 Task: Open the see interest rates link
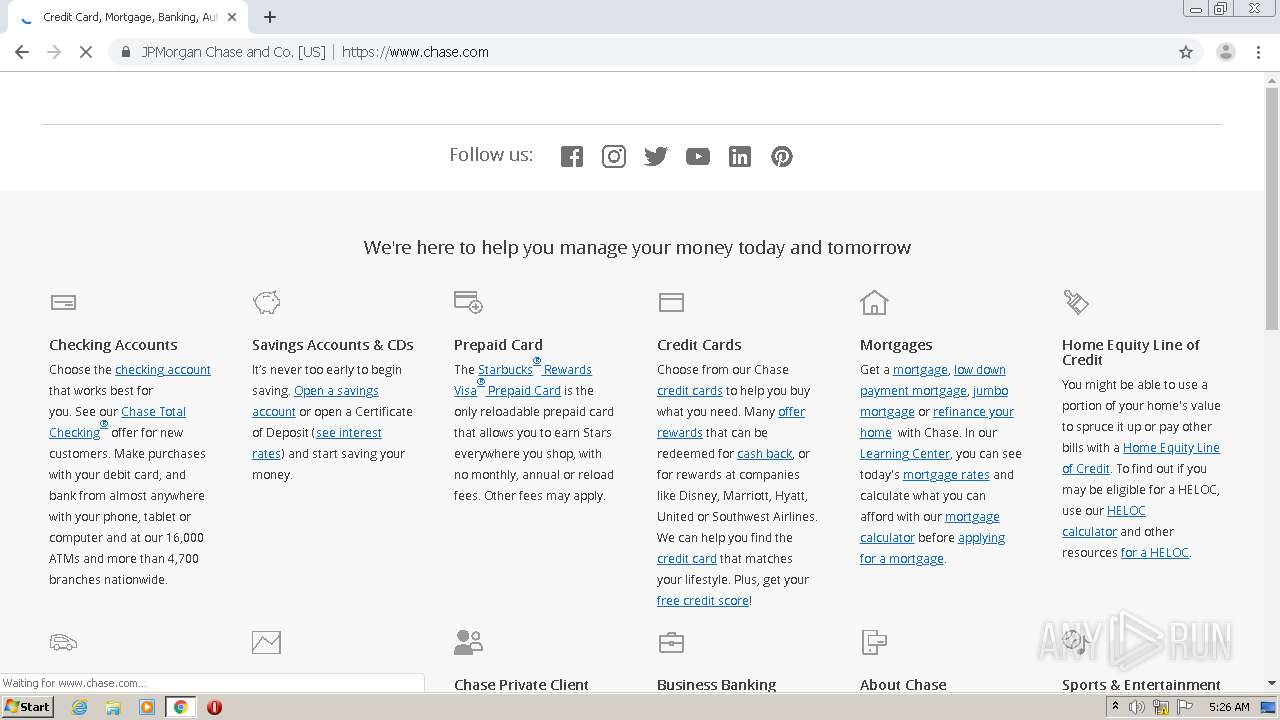coord(317,443)
